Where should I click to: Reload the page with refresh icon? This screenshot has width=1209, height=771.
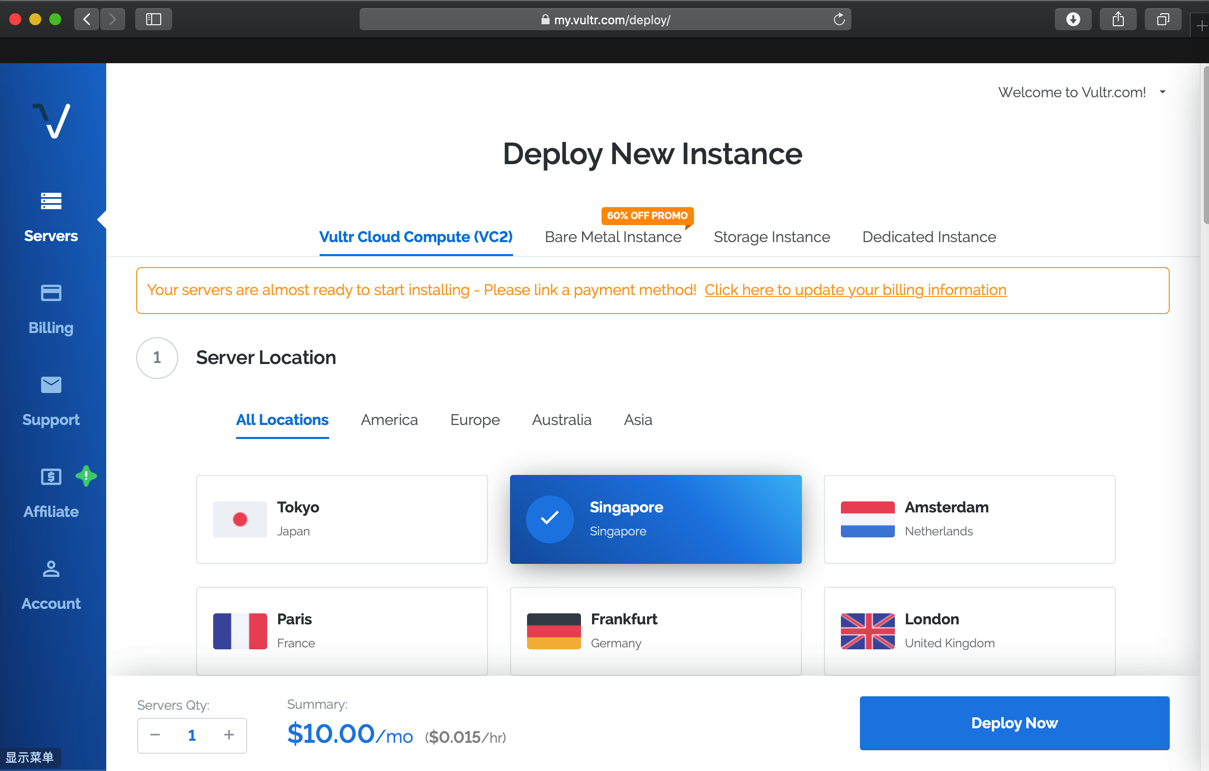point(839,19)
